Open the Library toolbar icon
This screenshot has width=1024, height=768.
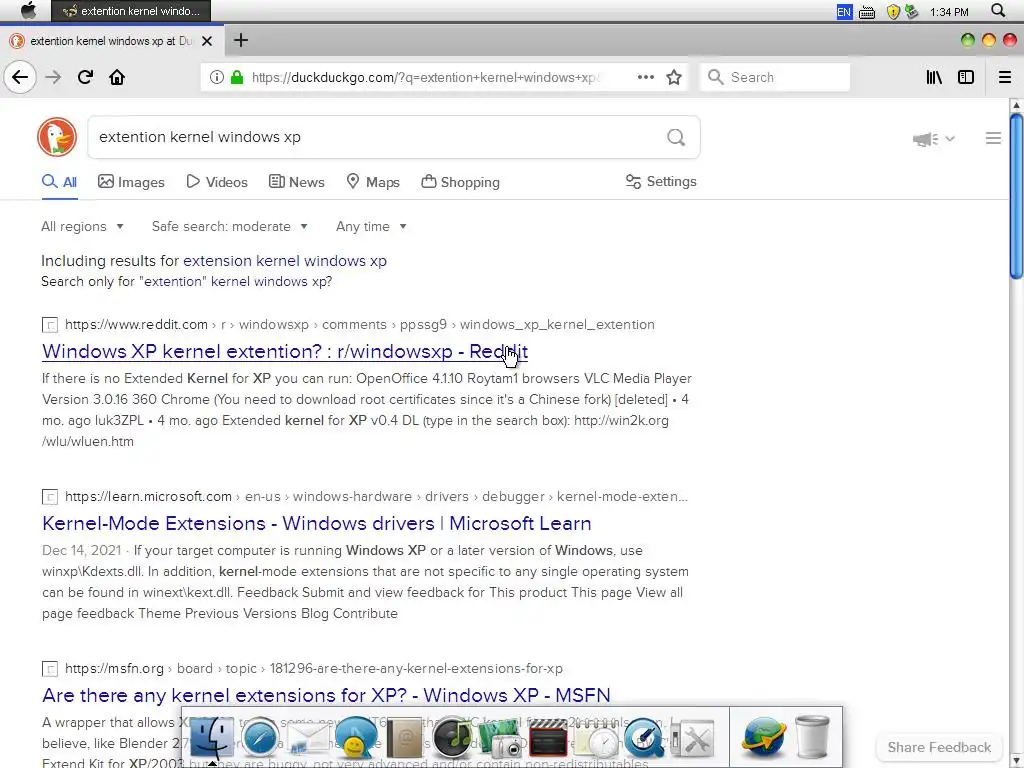pos(934,77)
